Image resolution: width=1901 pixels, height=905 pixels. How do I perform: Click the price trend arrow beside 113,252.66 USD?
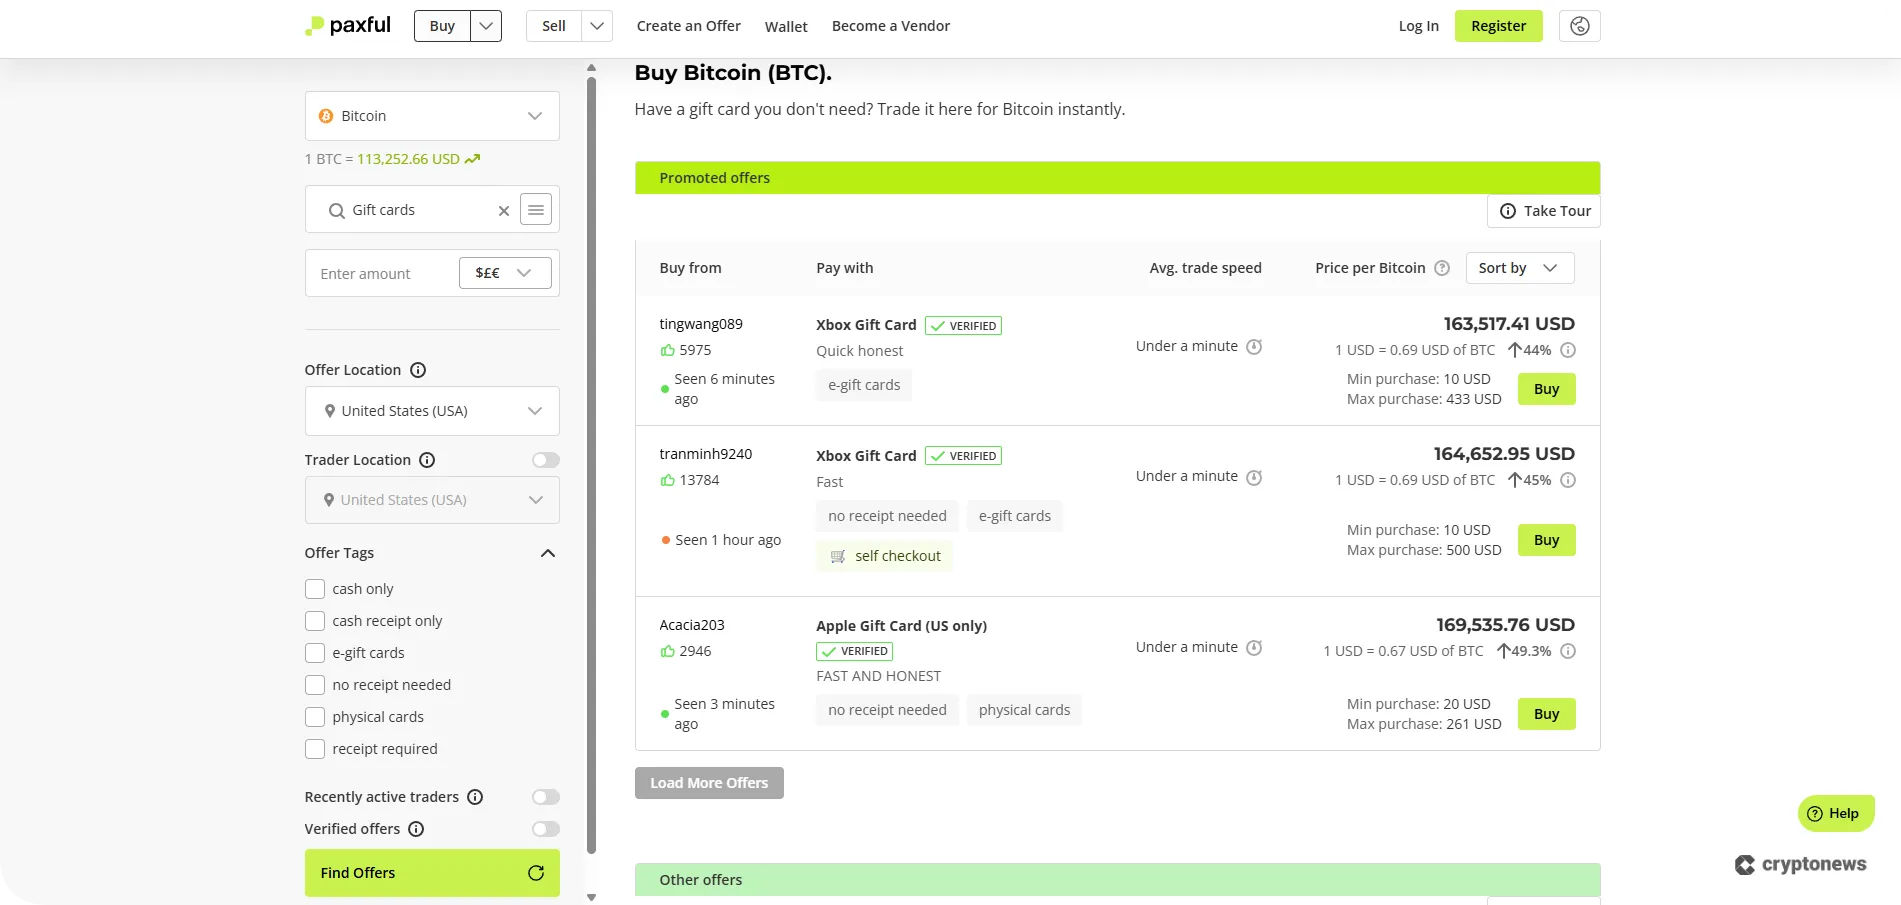pyautogui.click(x=471, y=158)
